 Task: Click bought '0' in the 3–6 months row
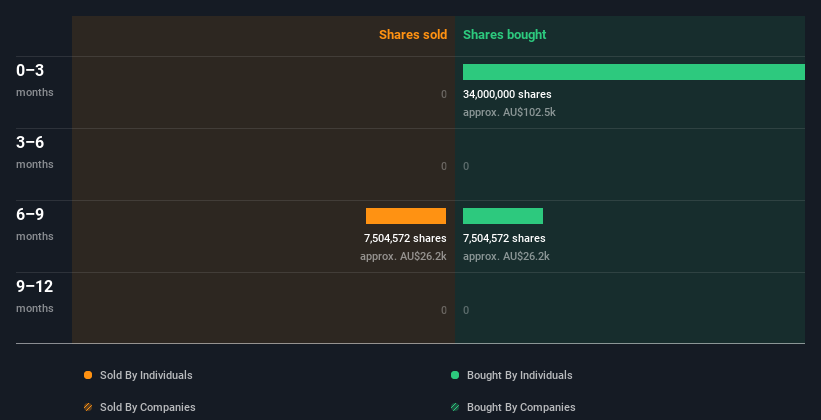466,166
